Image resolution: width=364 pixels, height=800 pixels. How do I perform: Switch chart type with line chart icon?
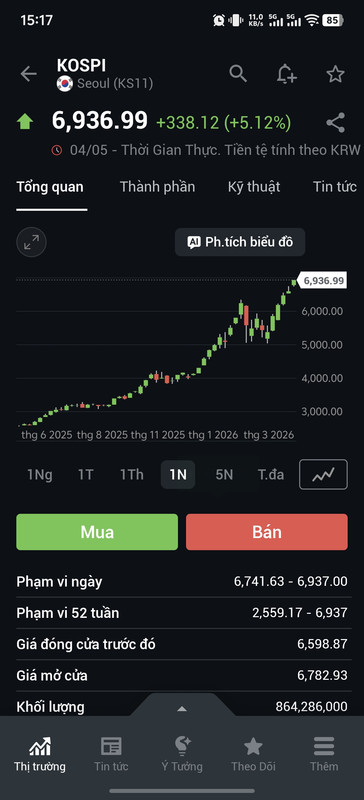[323, 474]
